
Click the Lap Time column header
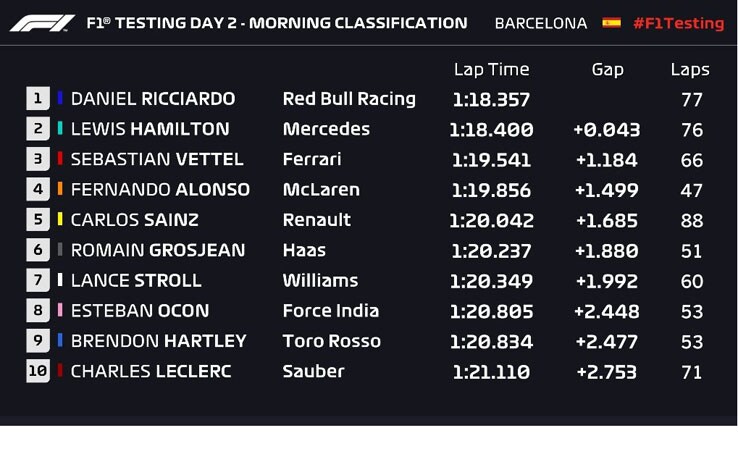click(x=491, y=70)
